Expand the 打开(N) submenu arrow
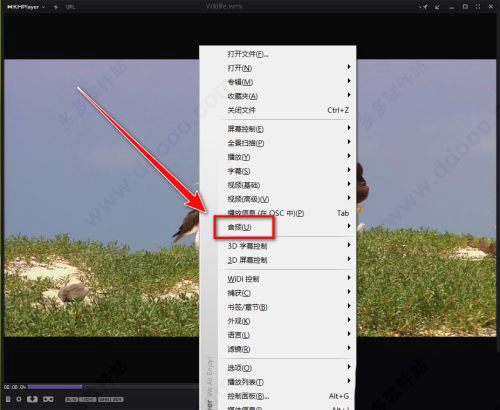Viewport: 500px width, 410px height. 349,67
